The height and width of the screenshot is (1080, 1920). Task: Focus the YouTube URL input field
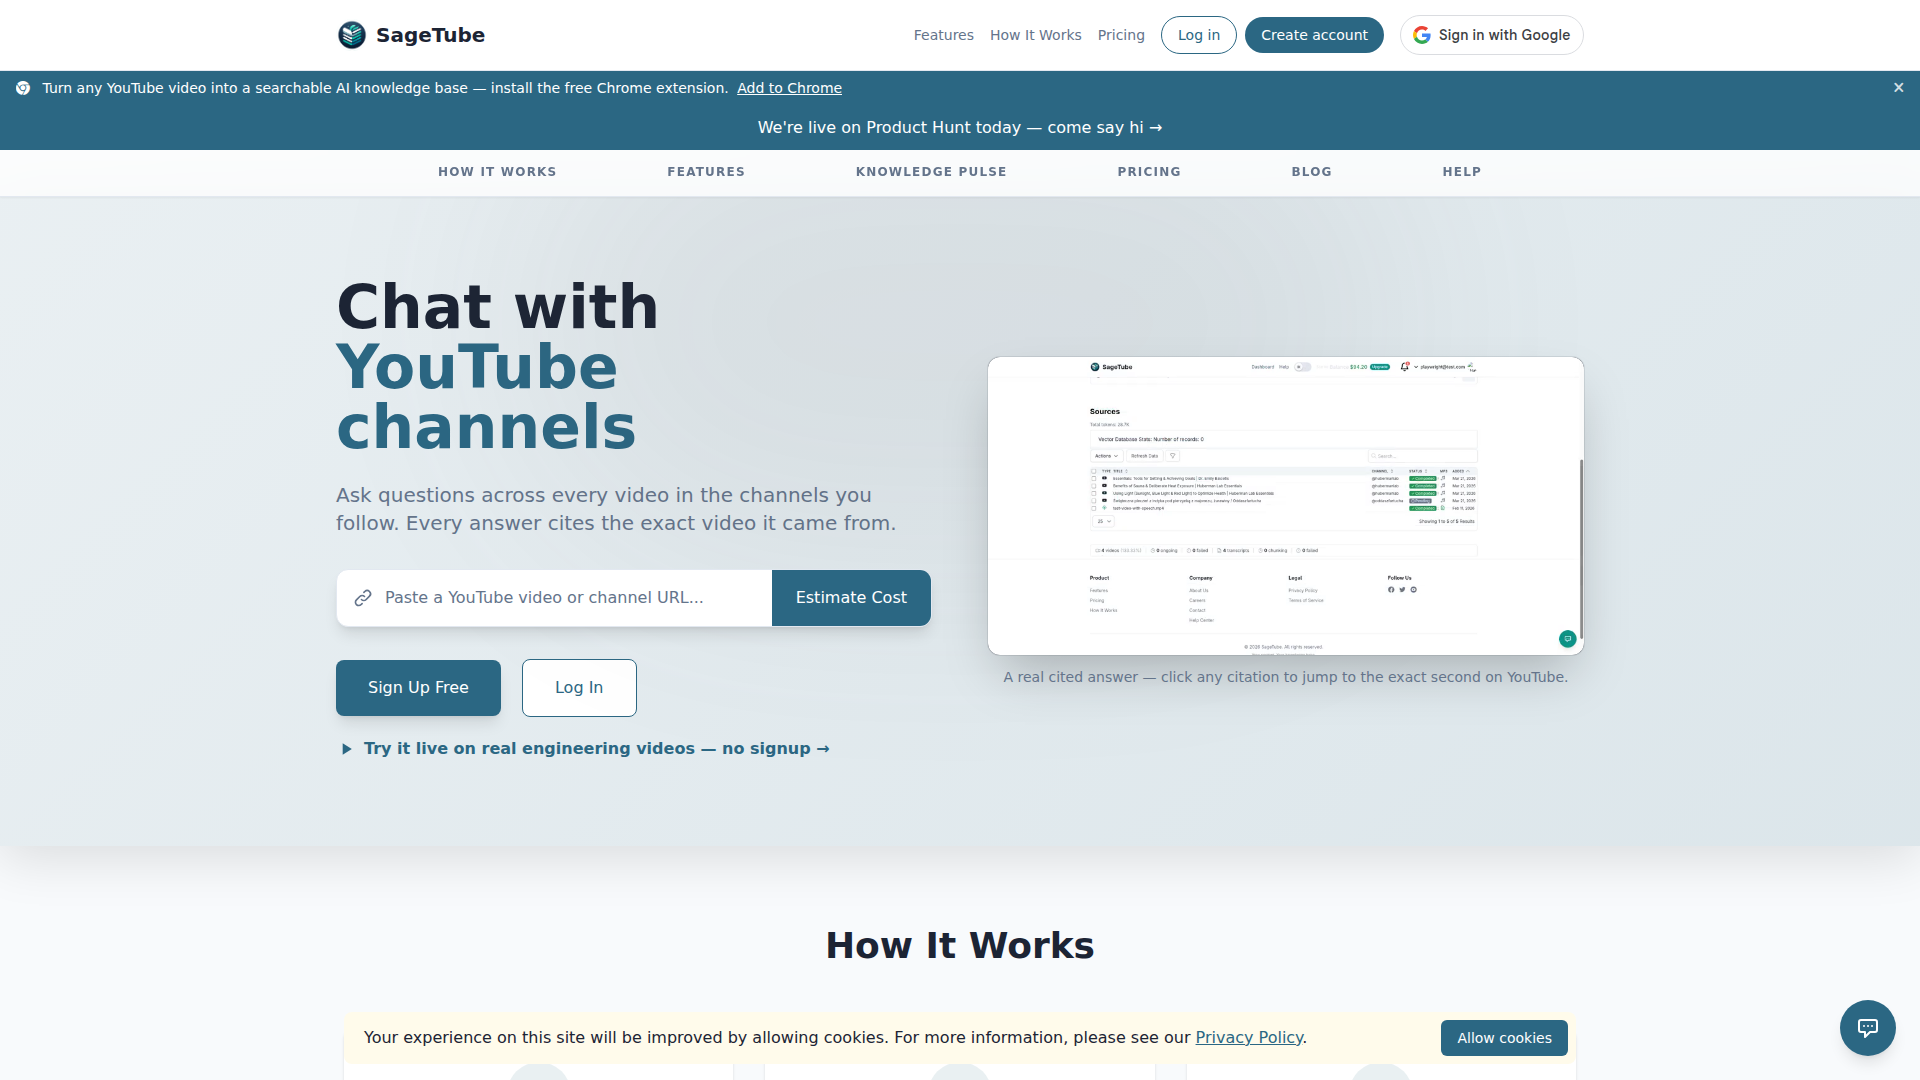(555, 598)
